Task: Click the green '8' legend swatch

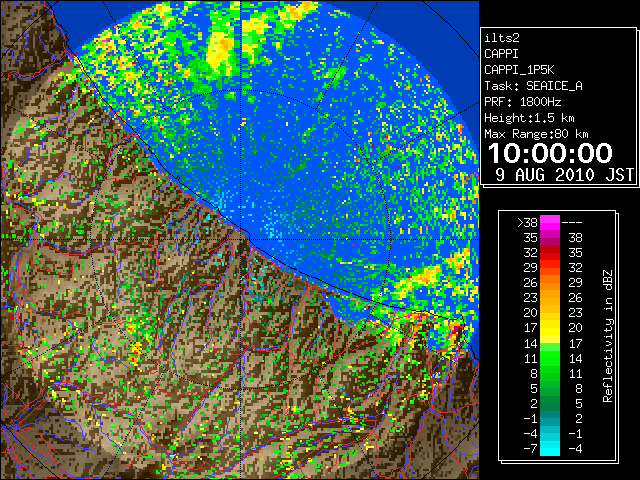Action: (x=550, y=373)
